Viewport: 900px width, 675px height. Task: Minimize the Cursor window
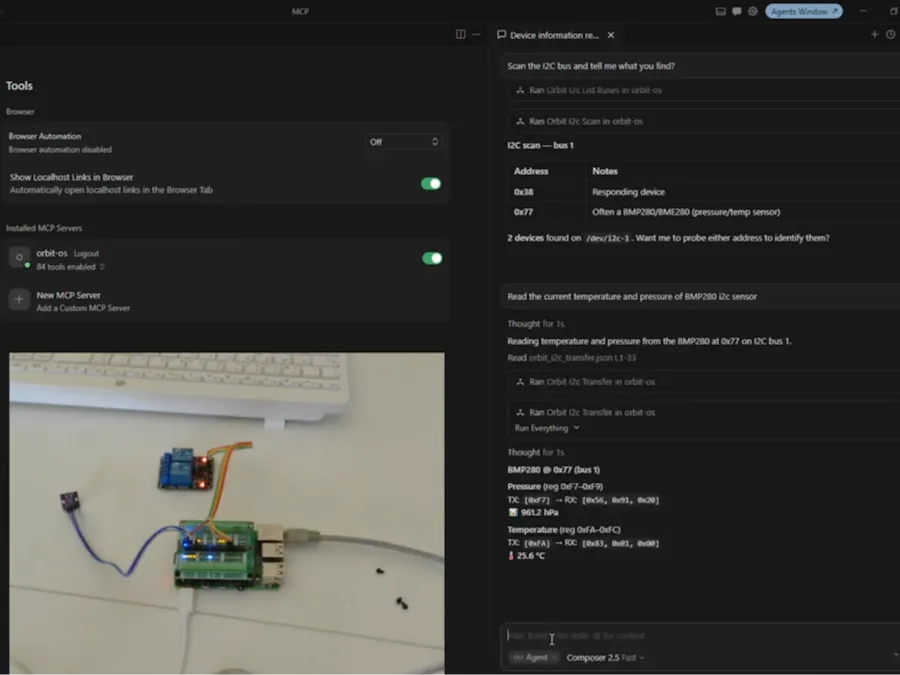click(863, 11)
